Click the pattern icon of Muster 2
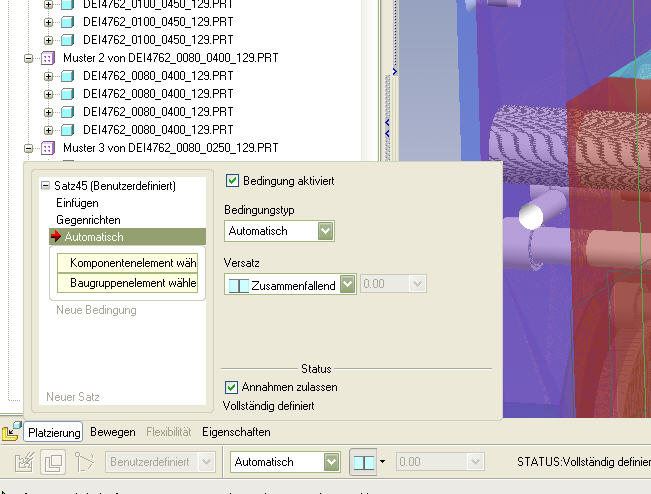 (48, 58)
